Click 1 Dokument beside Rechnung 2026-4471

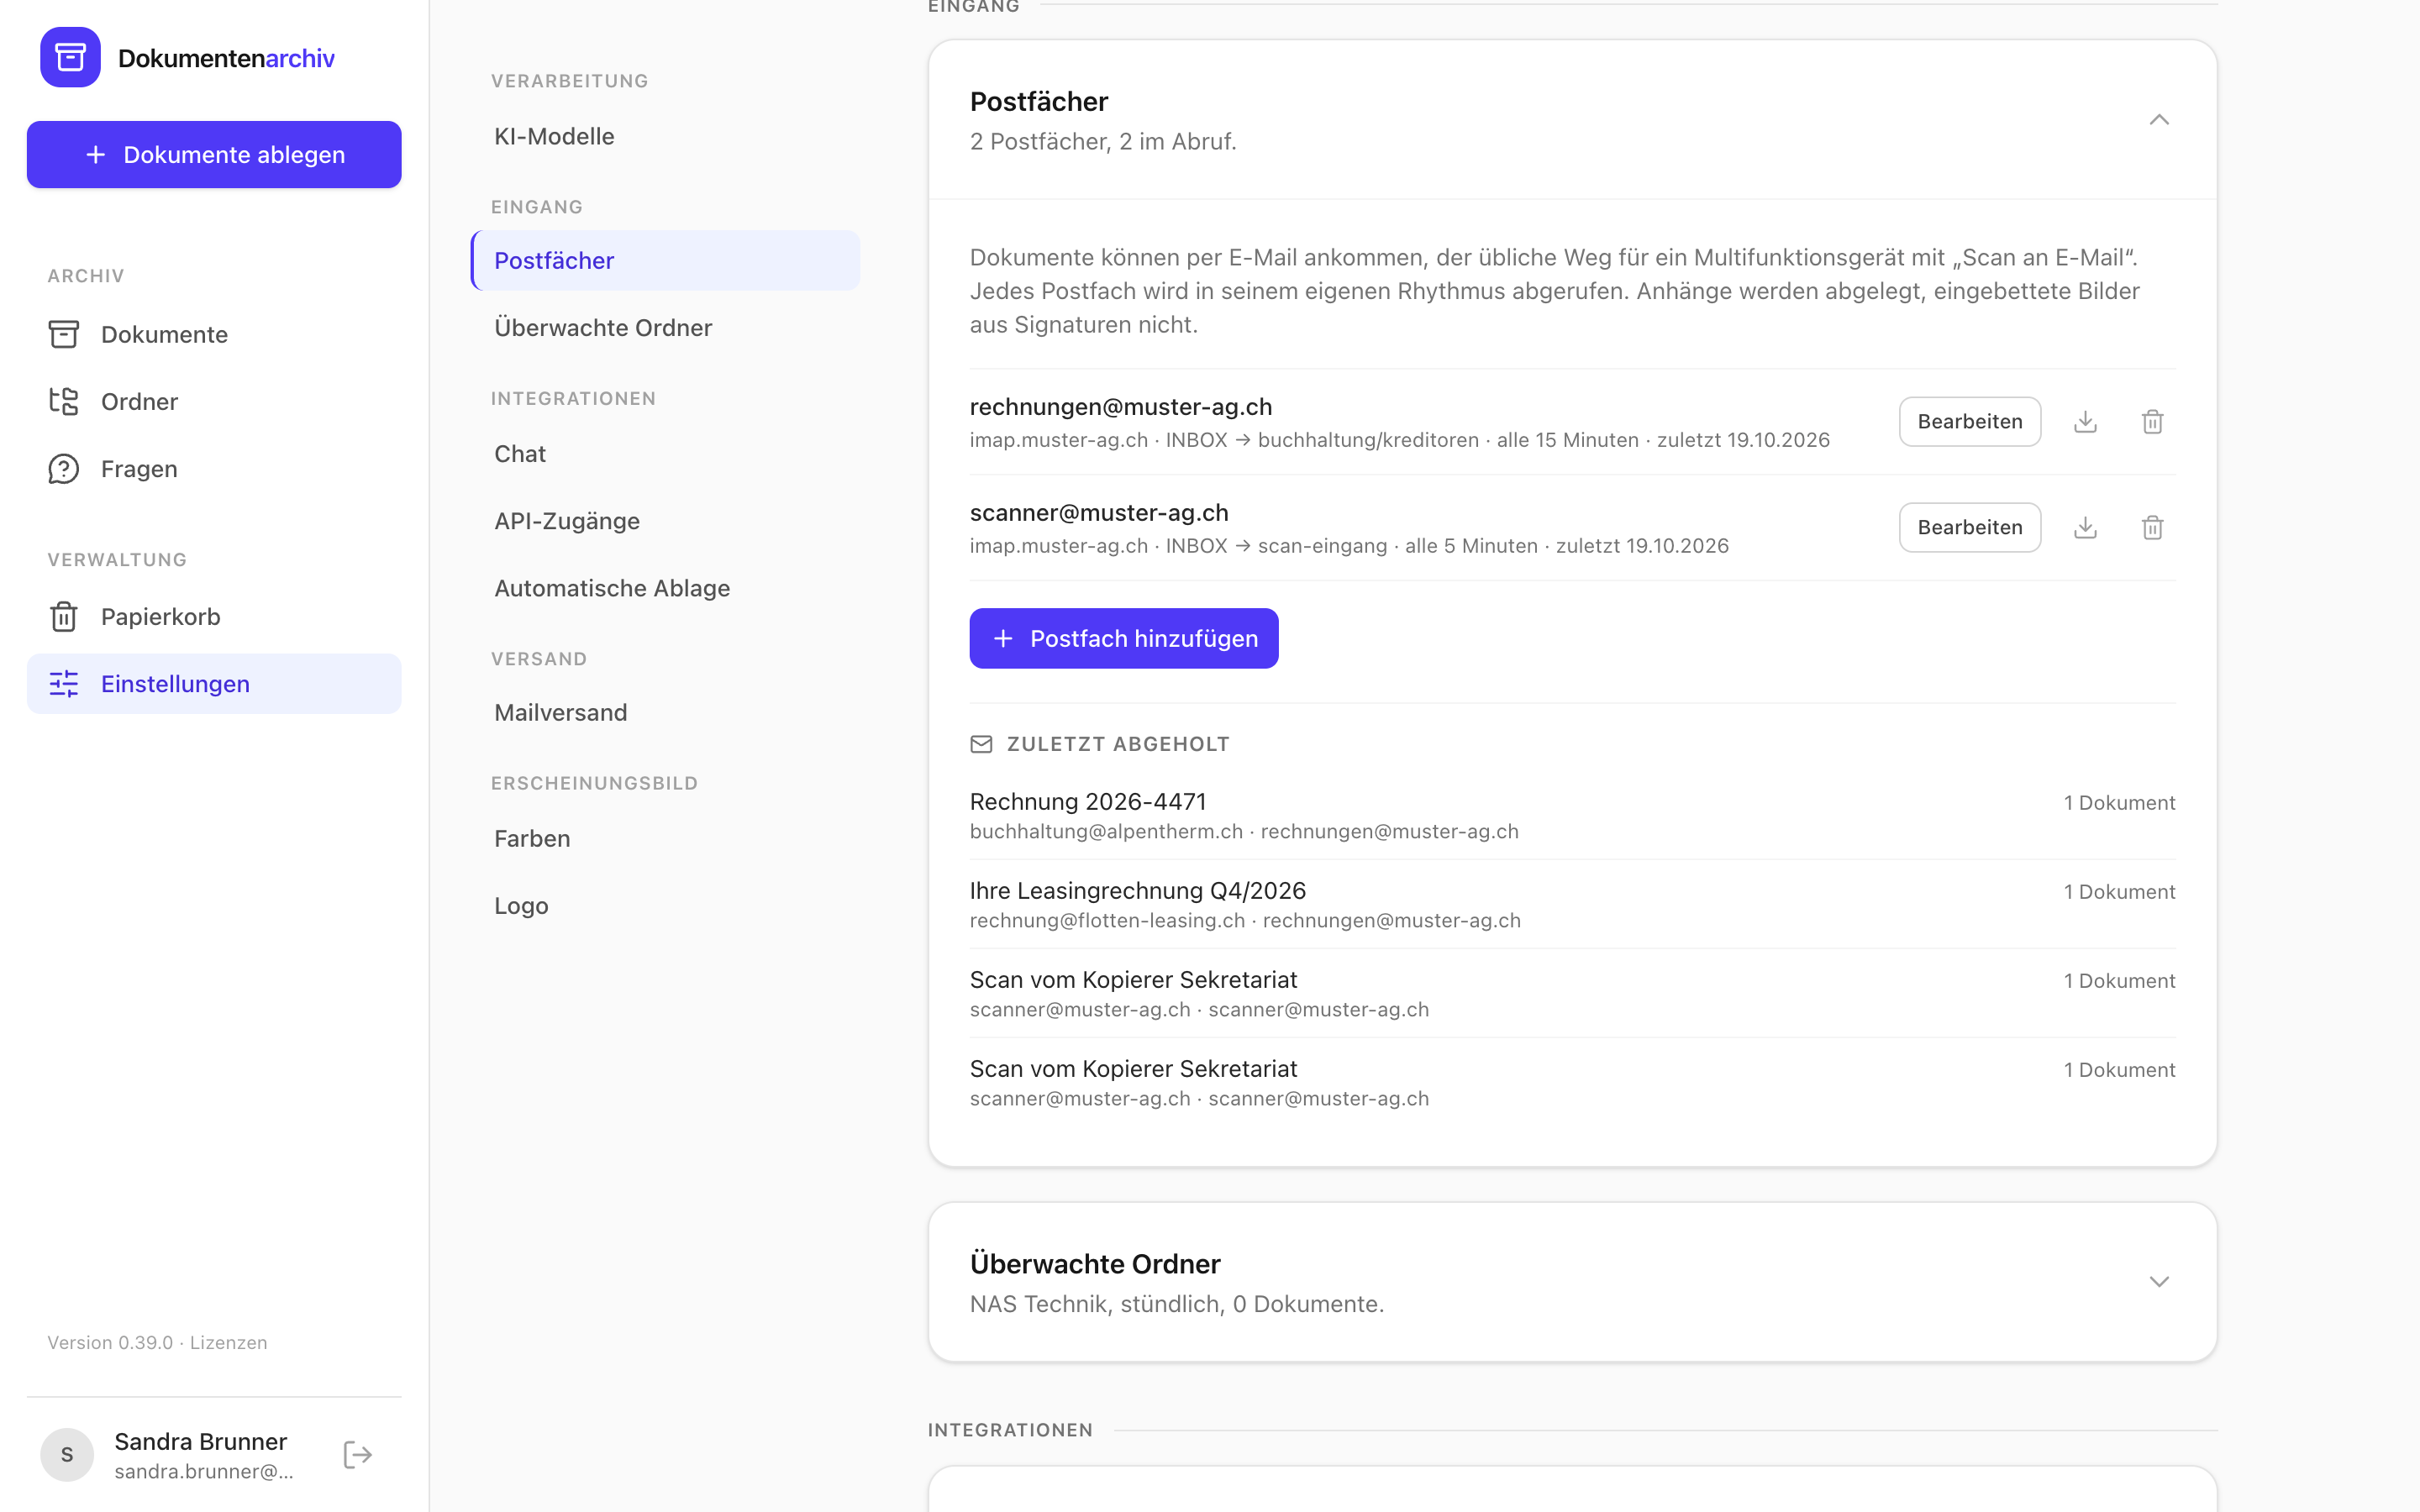coord(2119,803)
